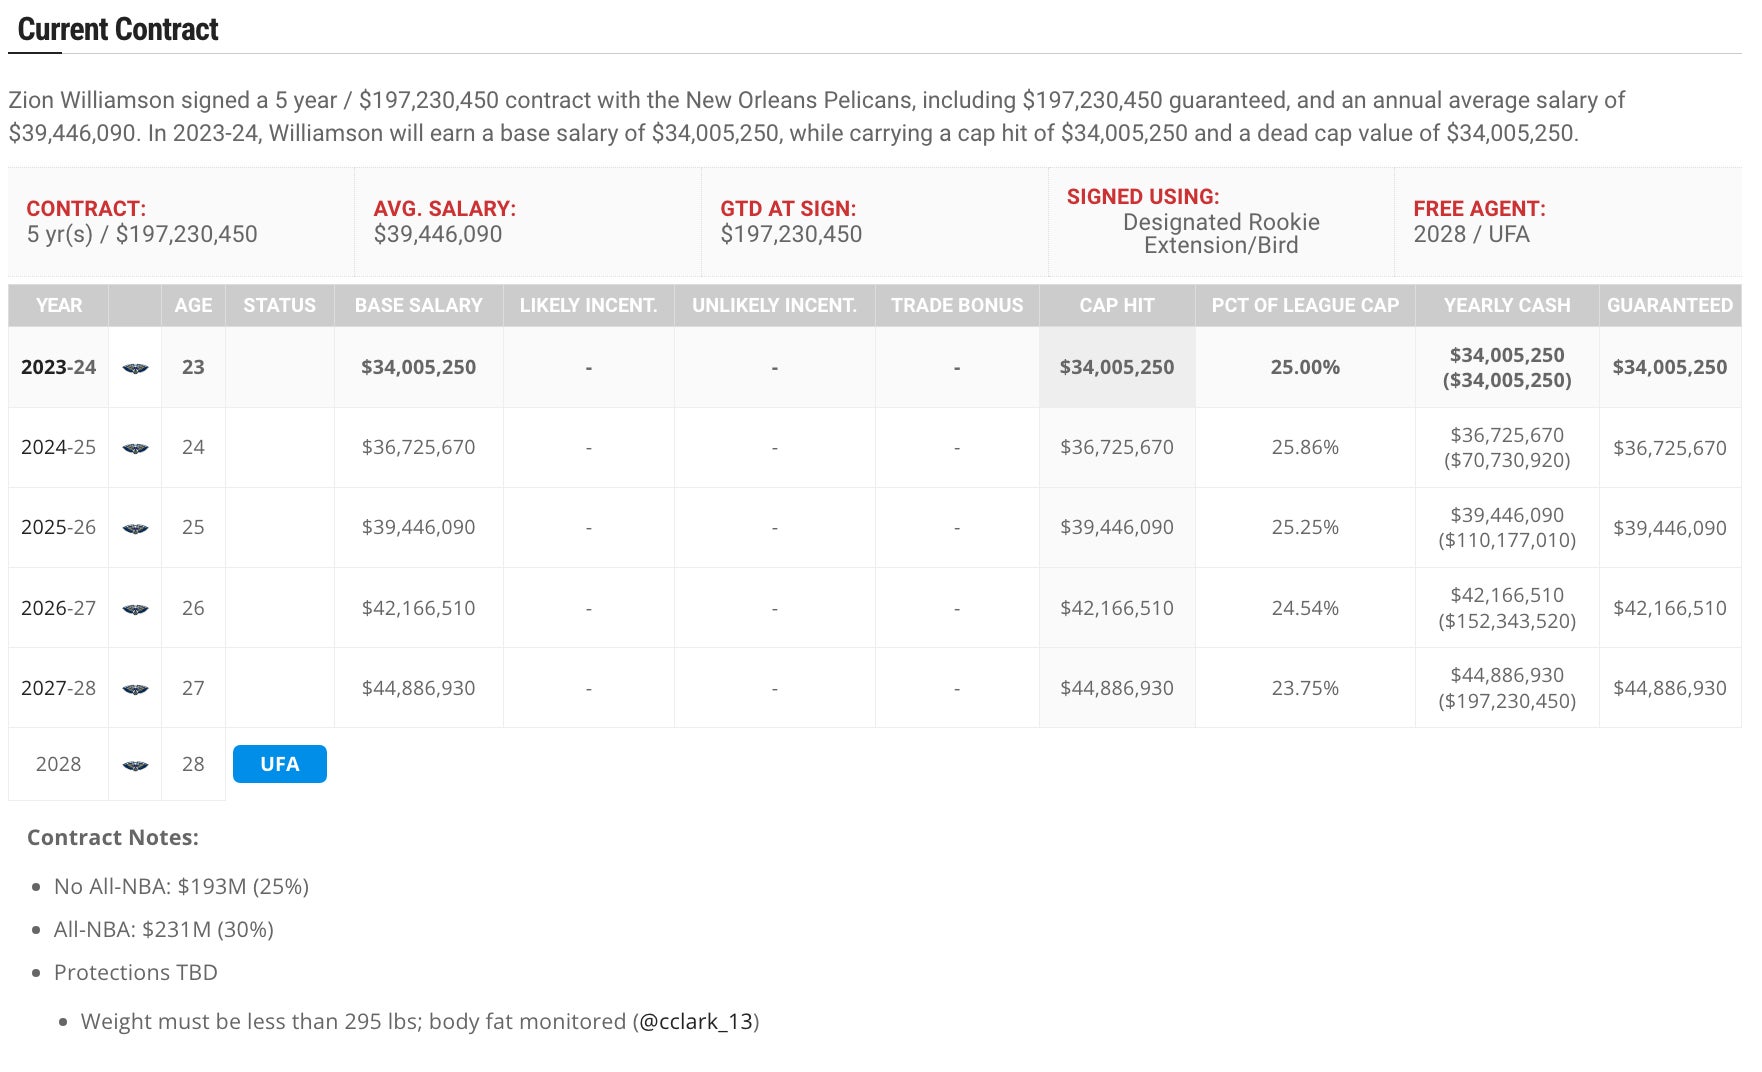This screenshot has height=1072, width=1762.
Task: Click the PCT OF LEAGUE CAP header
Action: 1305,305
